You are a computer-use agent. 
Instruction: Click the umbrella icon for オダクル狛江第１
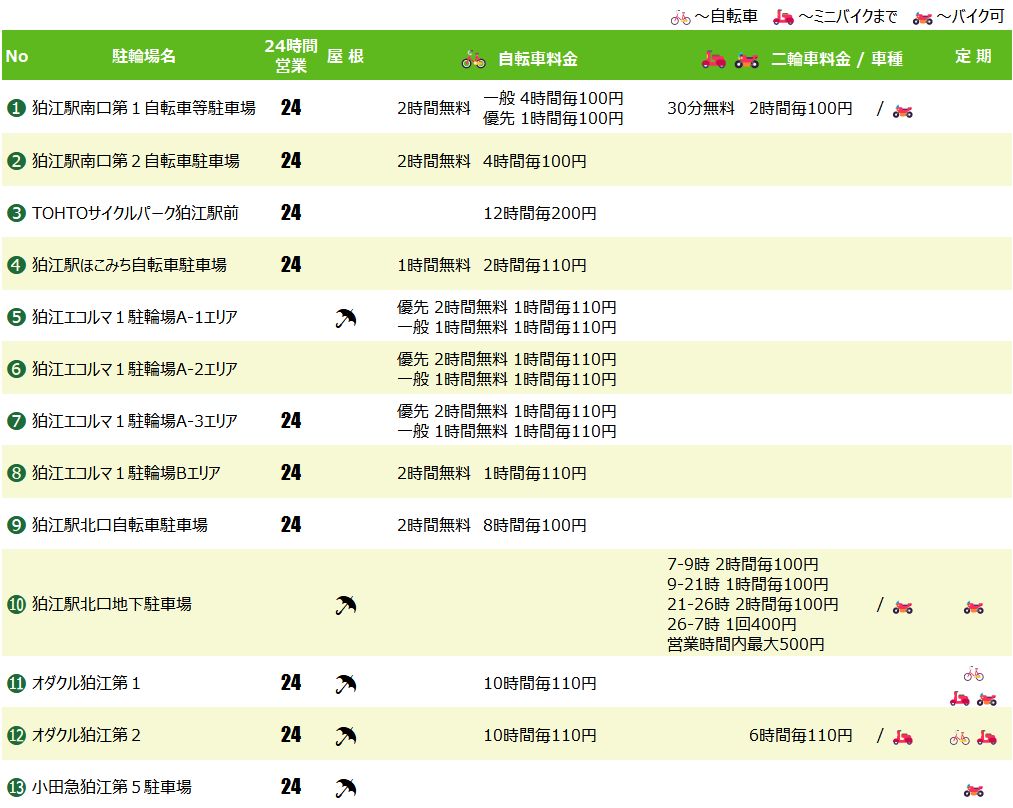tap(346, 684)
